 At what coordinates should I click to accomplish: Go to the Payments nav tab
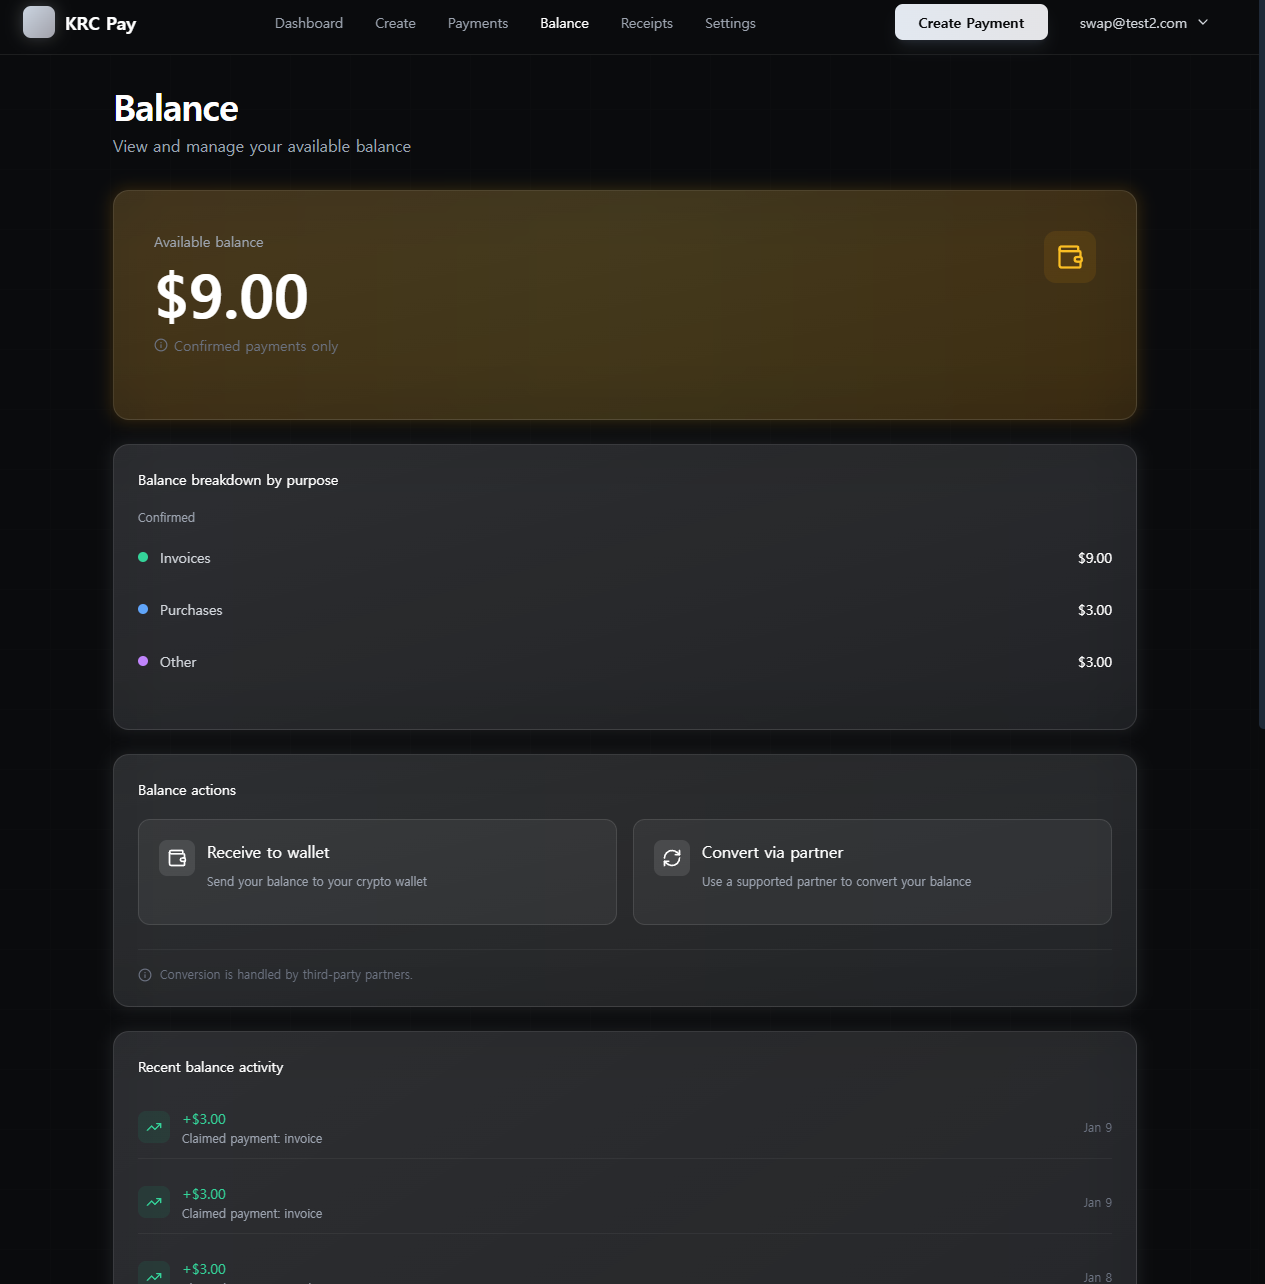tap(478, 23)
